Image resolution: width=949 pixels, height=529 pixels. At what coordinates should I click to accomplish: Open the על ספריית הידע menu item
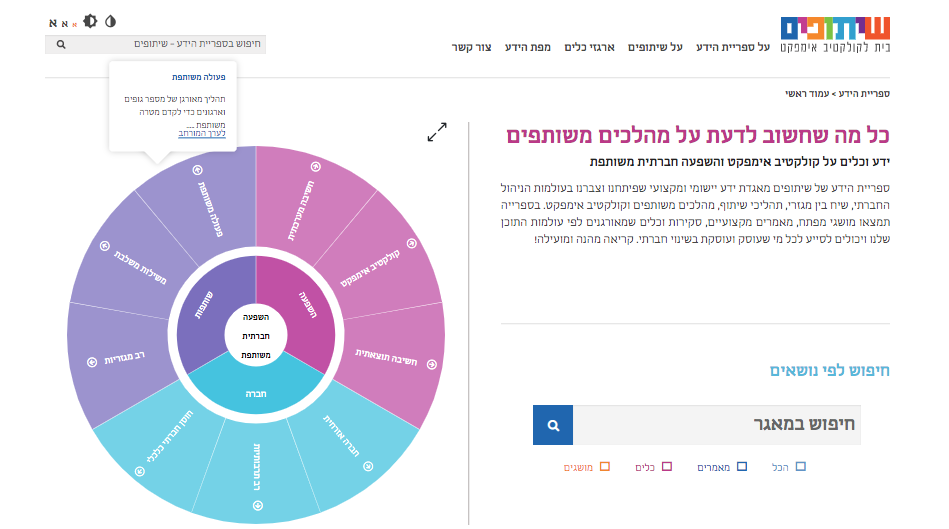pyautogui.click(x=732, y=47)
